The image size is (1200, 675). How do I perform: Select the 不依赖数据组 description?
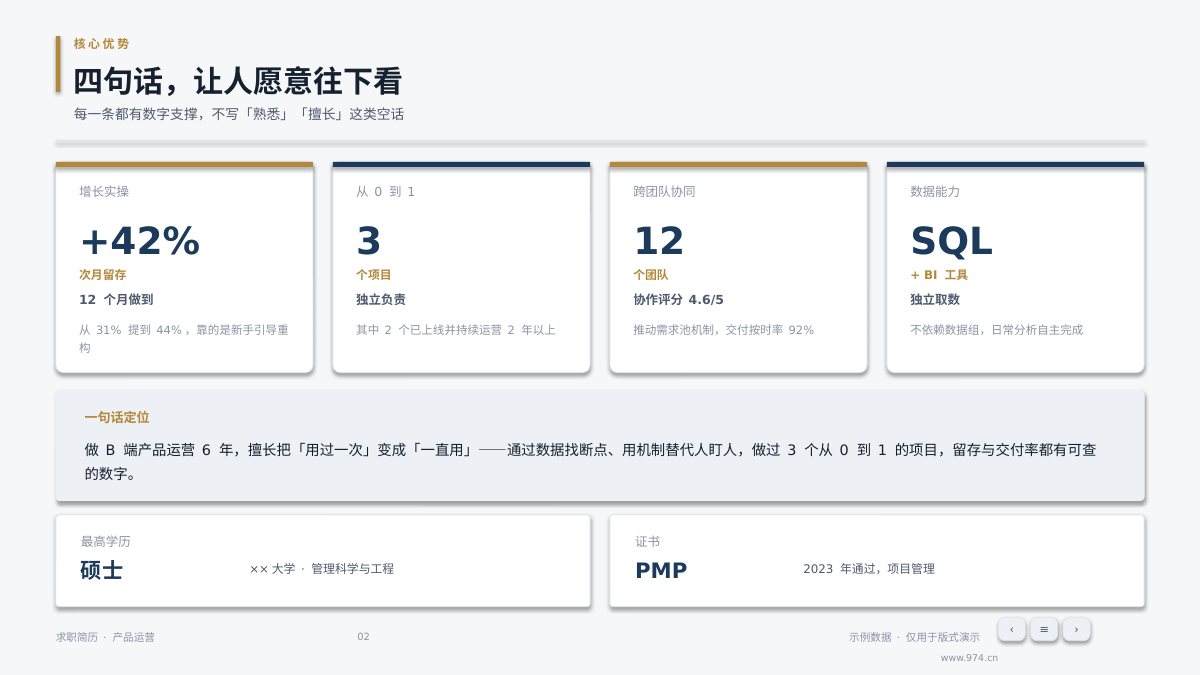(x=996, y=329)
